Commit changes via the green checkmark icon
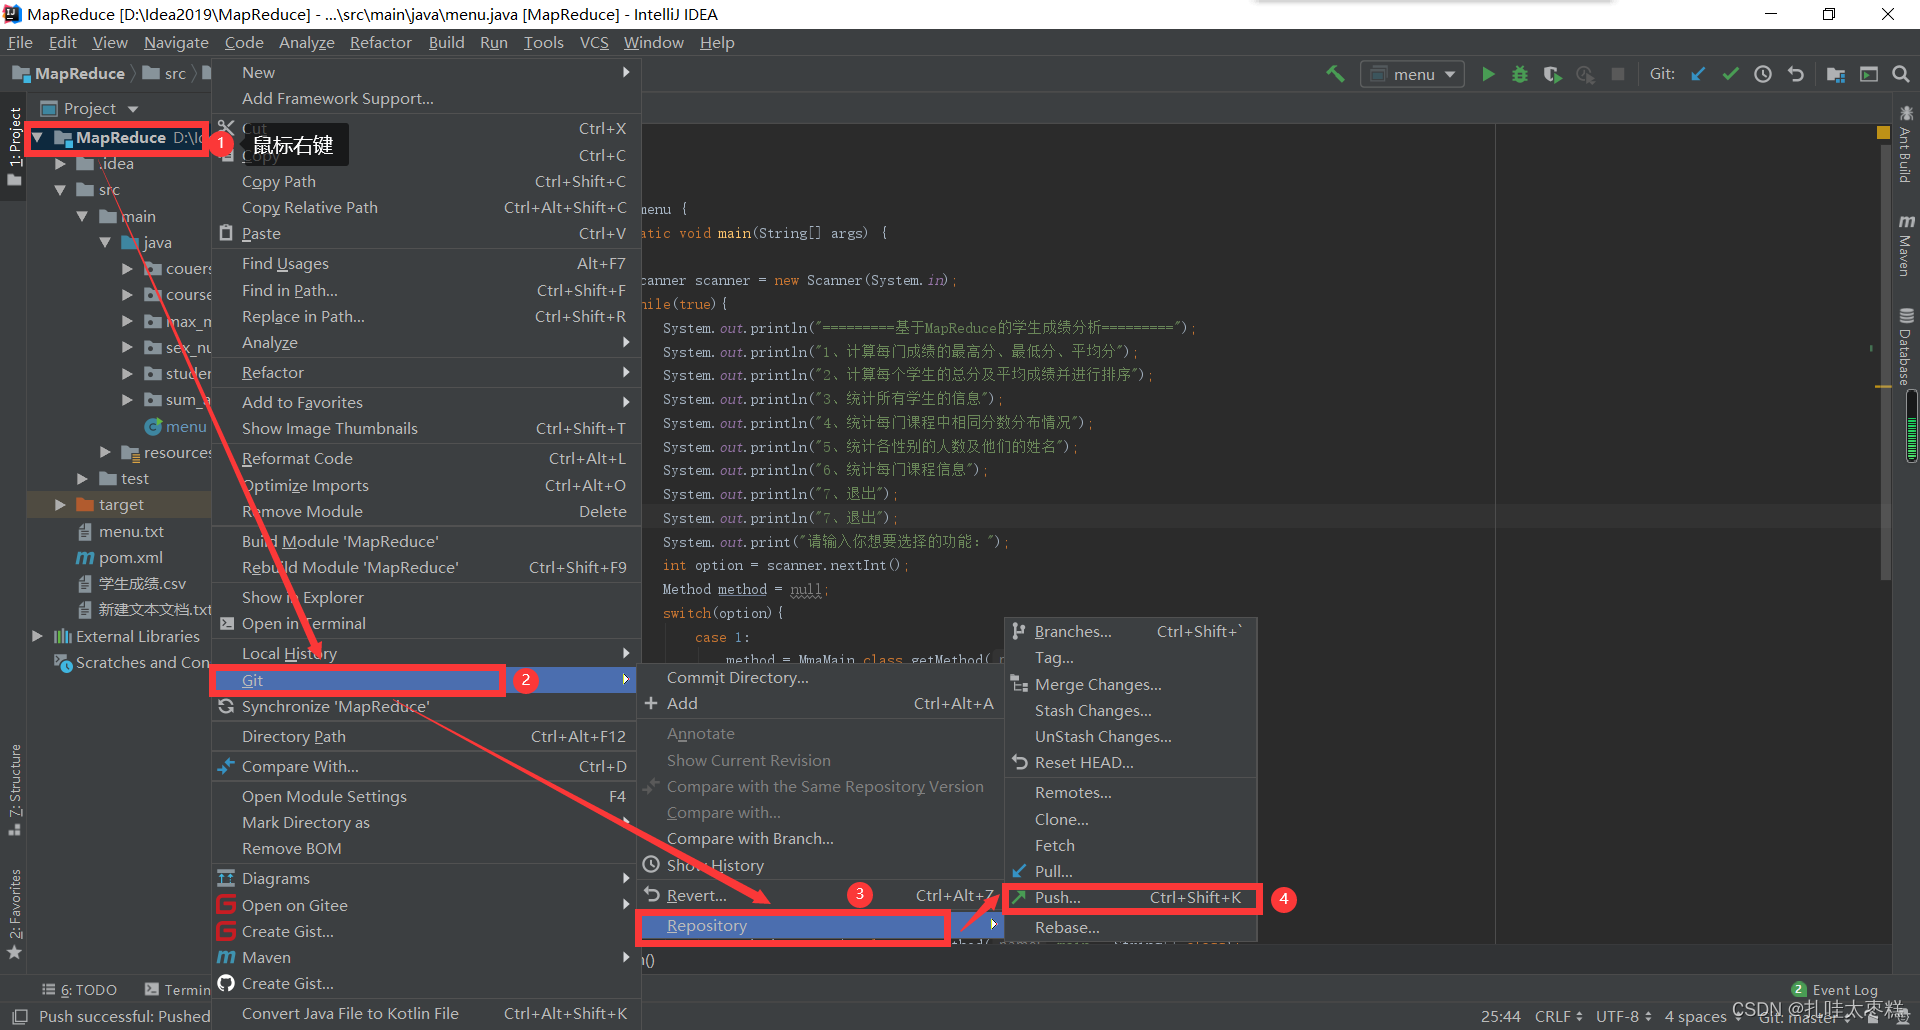The image size is (1920, 1030). tap(1731, 73)
